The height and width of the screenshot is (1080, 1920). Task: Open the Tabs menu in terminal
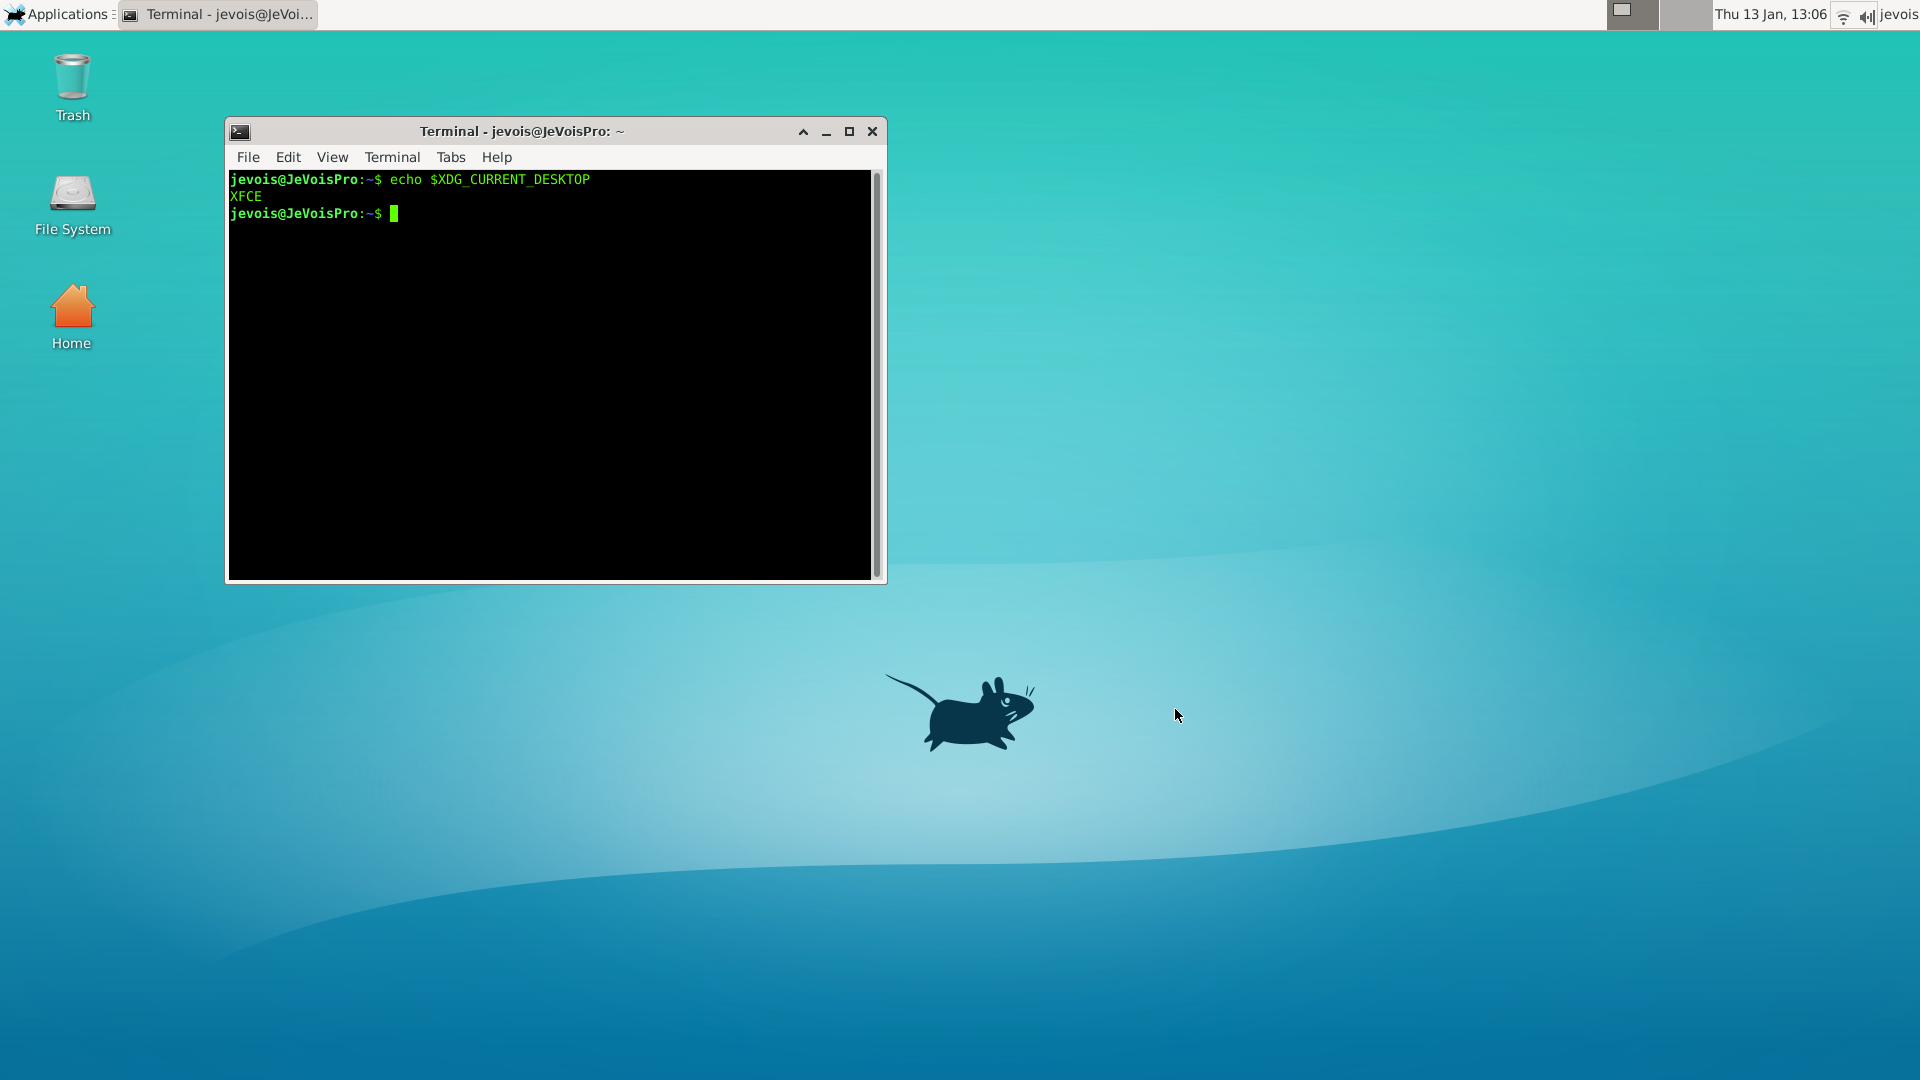[451, 158]
